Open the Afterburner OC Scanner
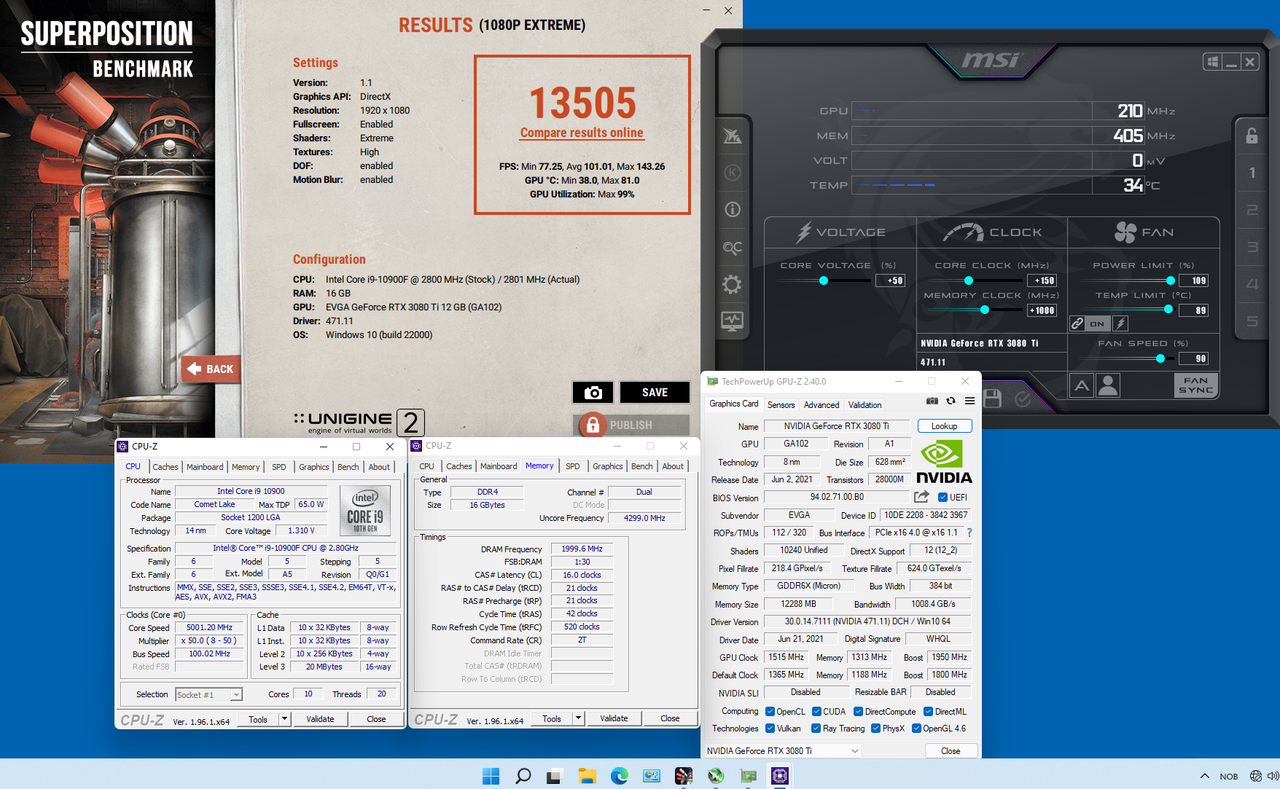Image resolution: width=1280 pixels, height=789 pixels. click(732, 247)
